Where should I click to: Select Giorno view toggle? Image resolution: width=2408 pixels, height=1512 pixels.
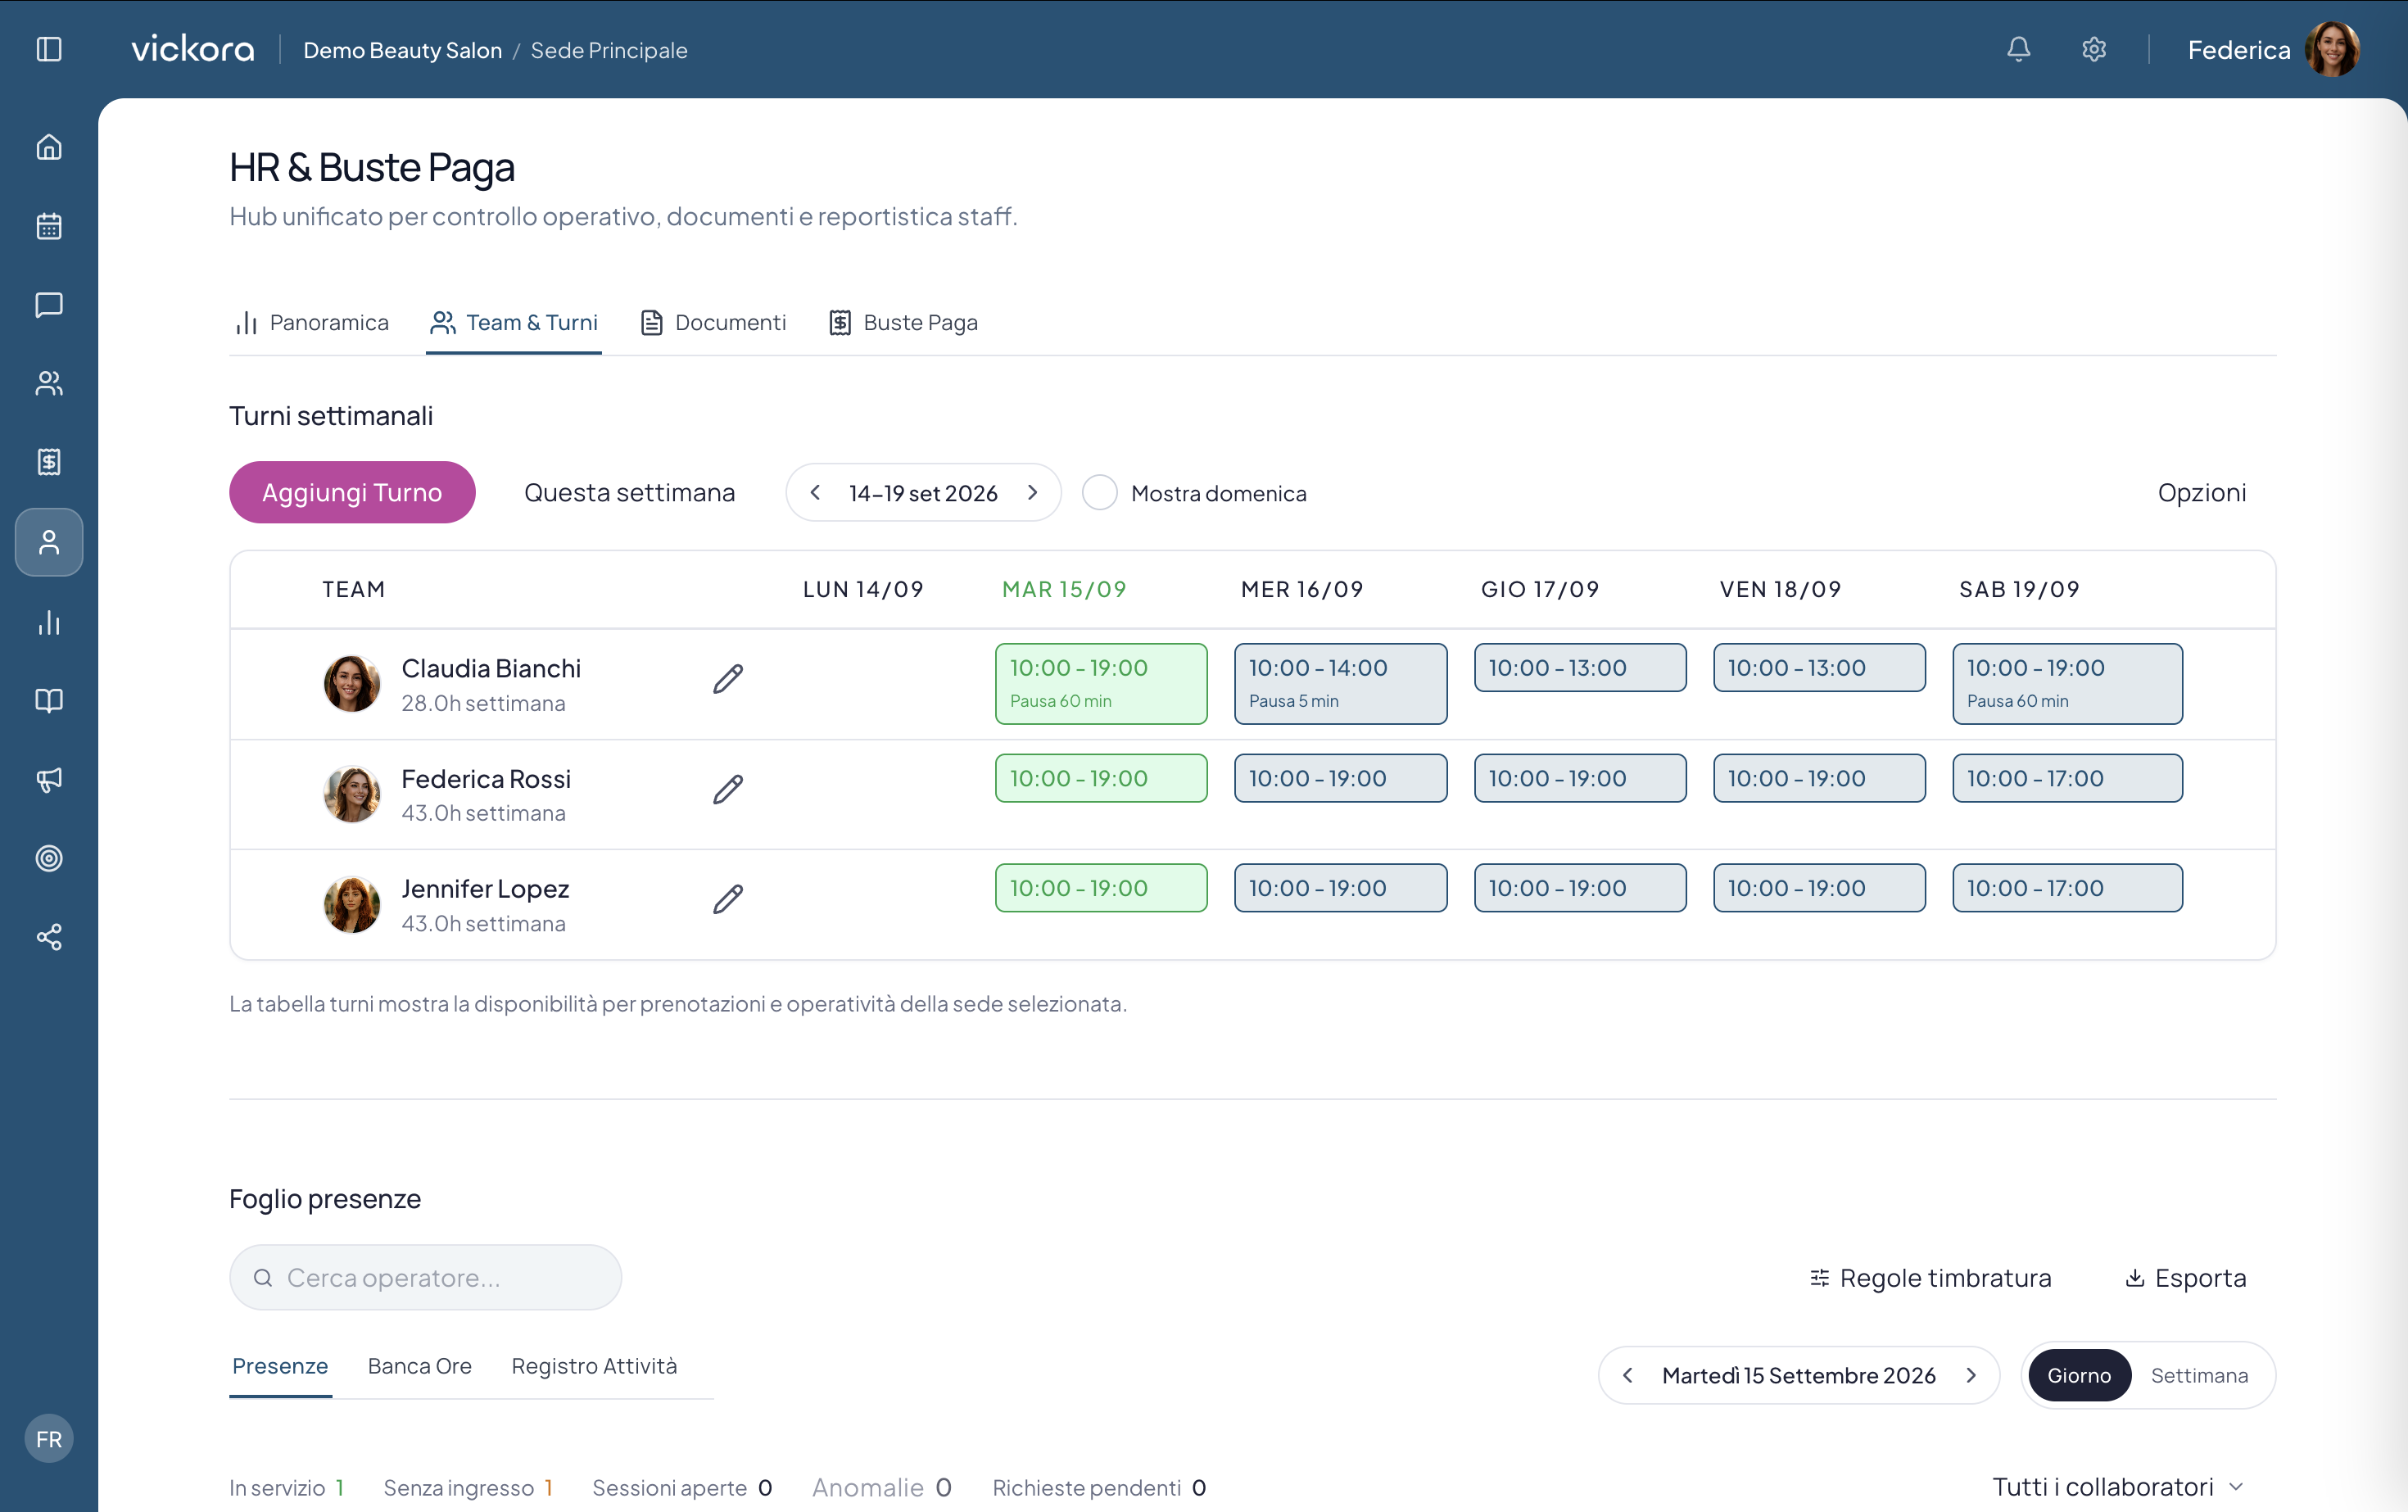[2079, 1375]
